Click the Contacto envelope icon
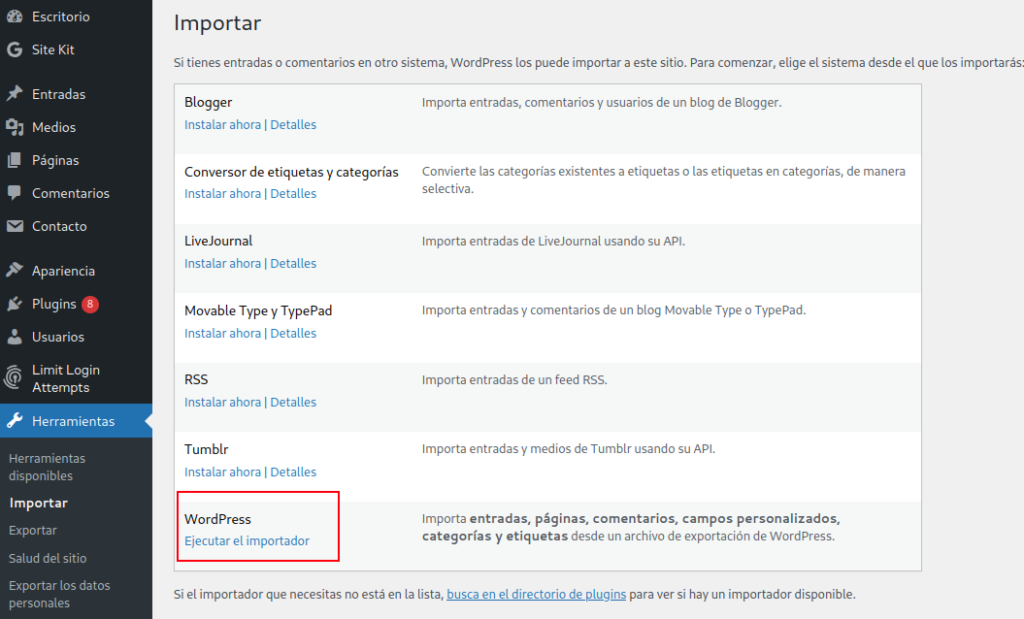Screen dimensions: 1024x619 tap(14, 226)
